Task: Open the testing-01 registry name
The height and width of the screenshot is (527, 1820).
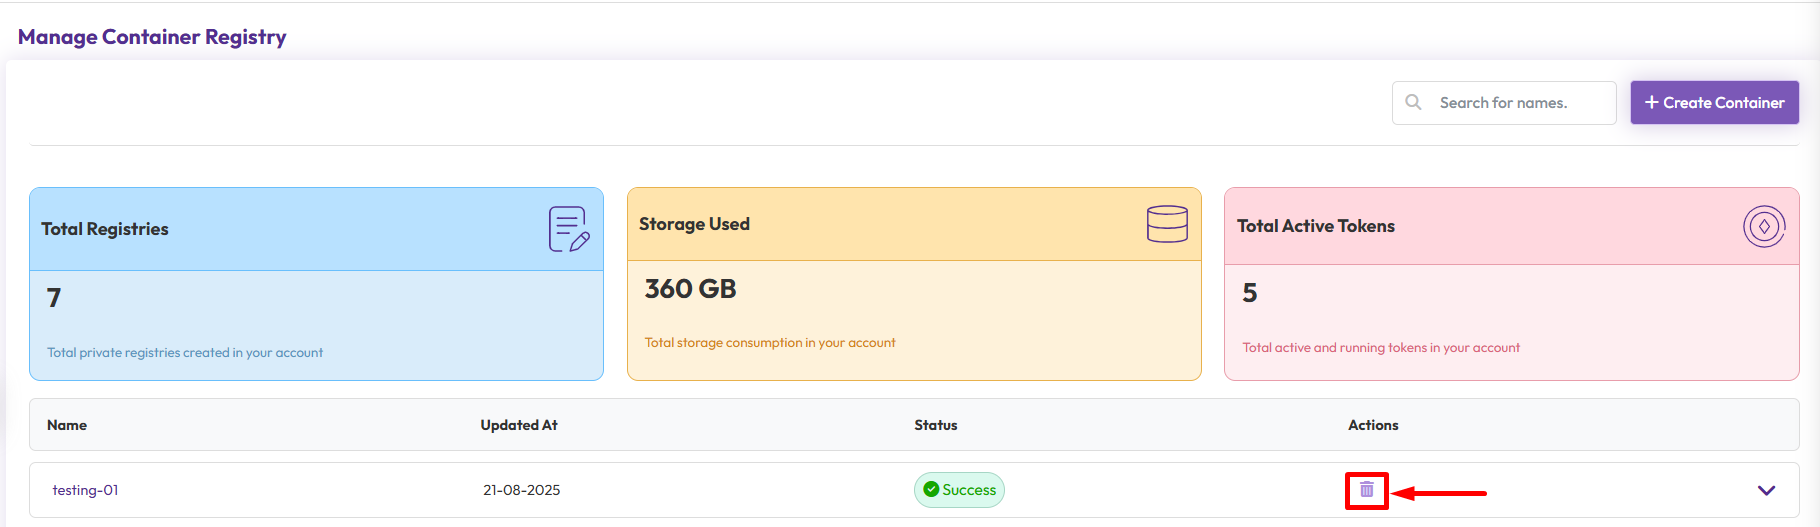Action: pyautogui.click(x=85, y=490)
